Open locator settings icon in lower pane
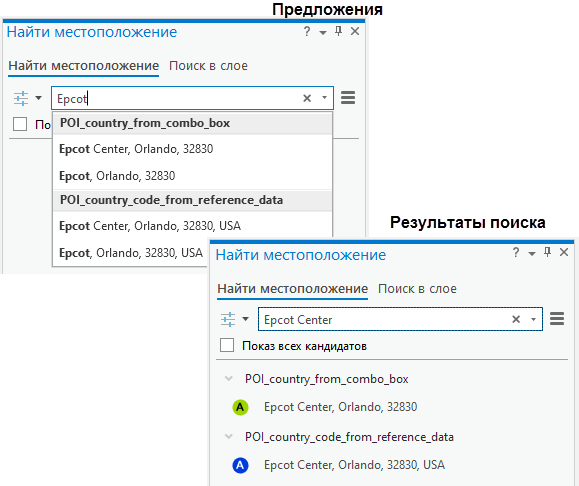This screenshot has width=579, height=486. click(x=228, y=319)
